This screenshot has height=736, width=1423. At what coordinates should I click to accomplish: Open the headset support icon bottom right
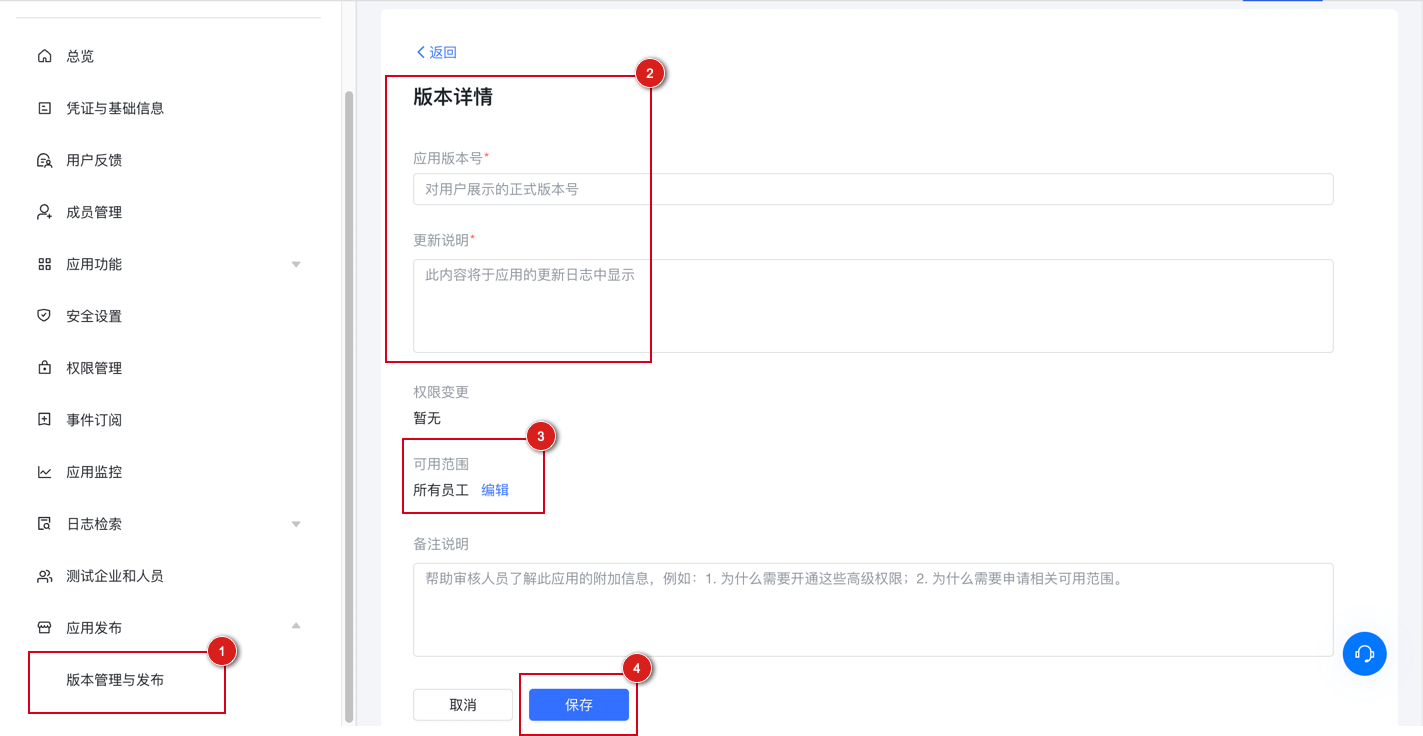1364,653
